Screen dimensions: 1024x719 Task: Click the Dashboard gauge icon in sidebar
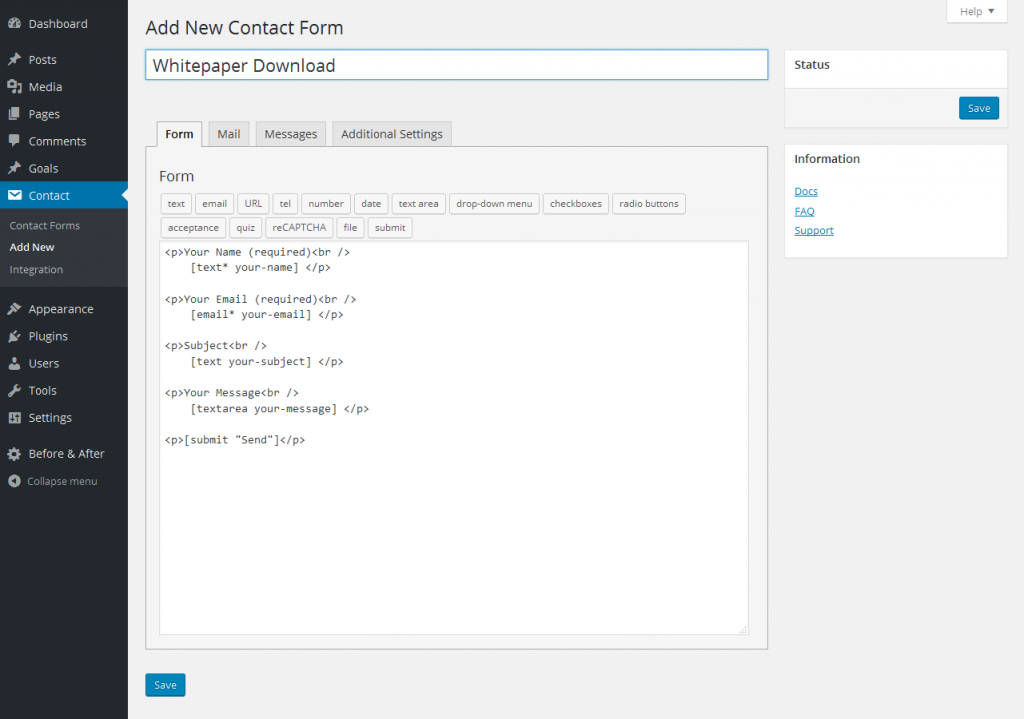point(14,23)
